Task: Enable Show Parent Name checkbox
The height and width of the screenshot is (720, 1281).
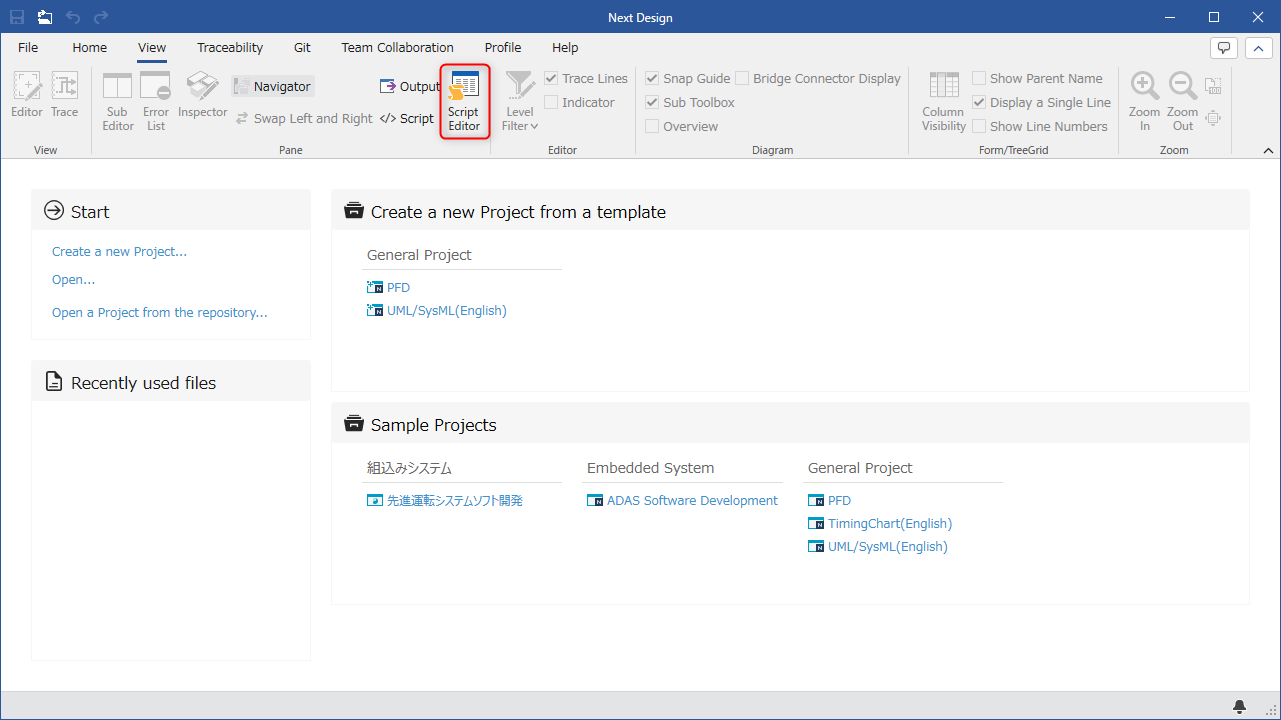Action: coord(1038,78)
